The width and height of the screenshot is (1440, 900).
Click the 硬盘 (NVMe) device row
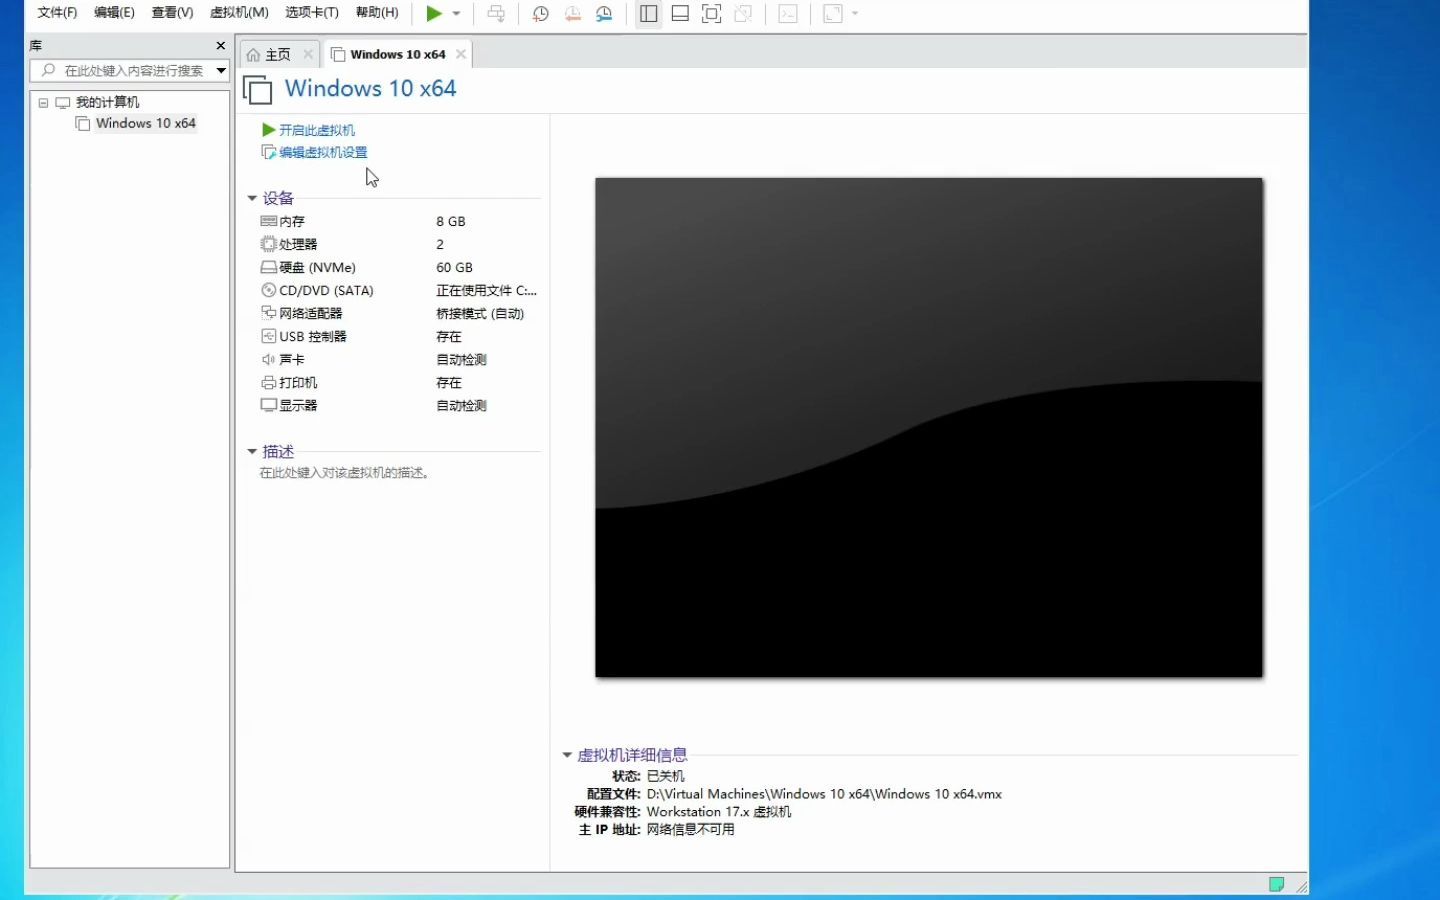399,267
